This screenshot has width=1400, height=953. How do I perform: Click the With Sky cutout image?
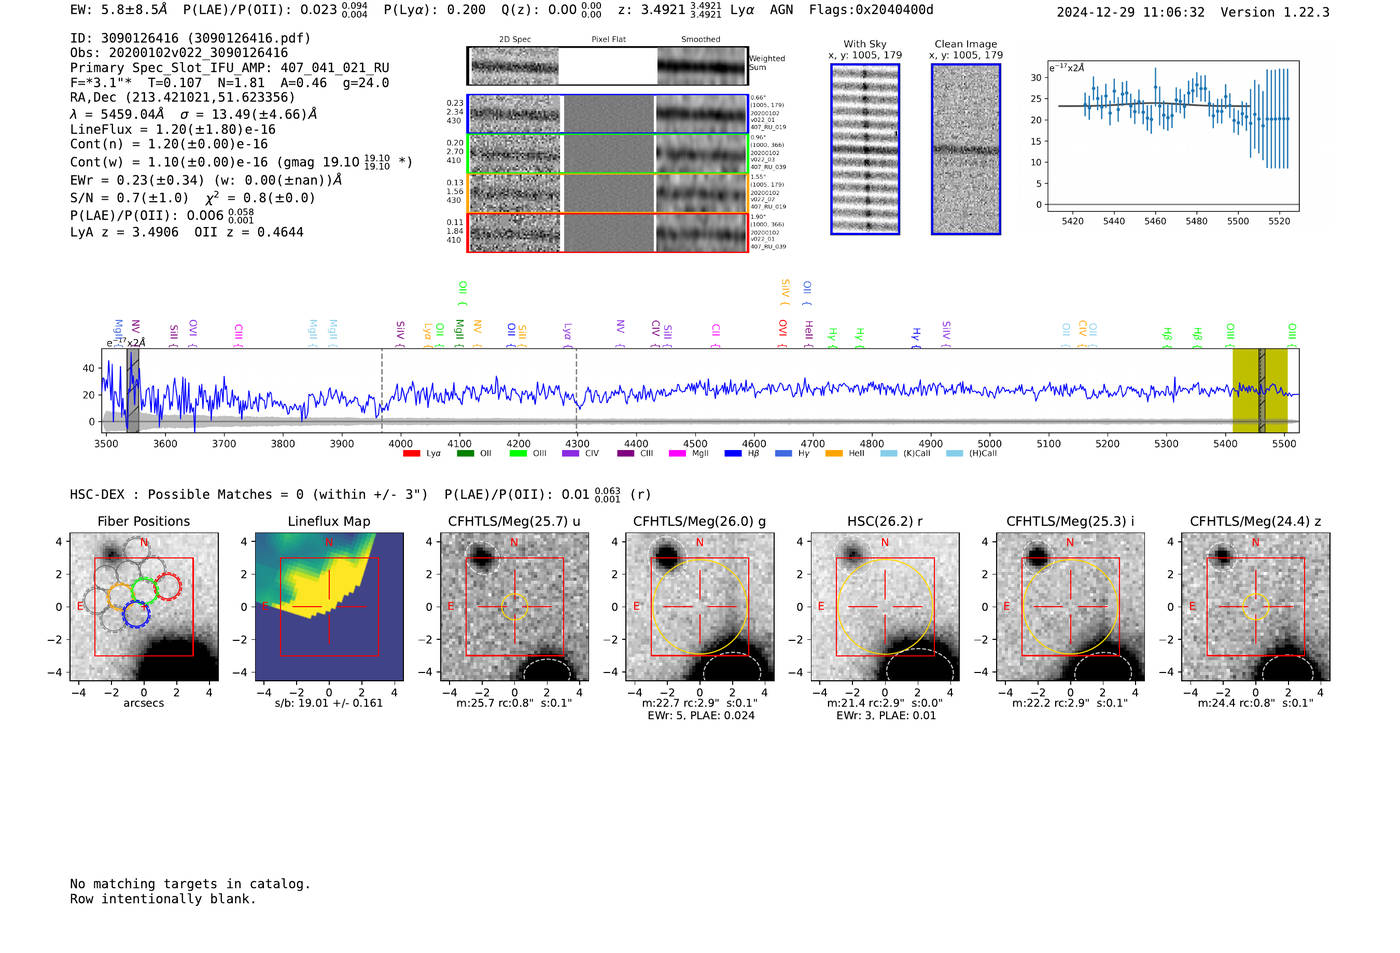865,149
